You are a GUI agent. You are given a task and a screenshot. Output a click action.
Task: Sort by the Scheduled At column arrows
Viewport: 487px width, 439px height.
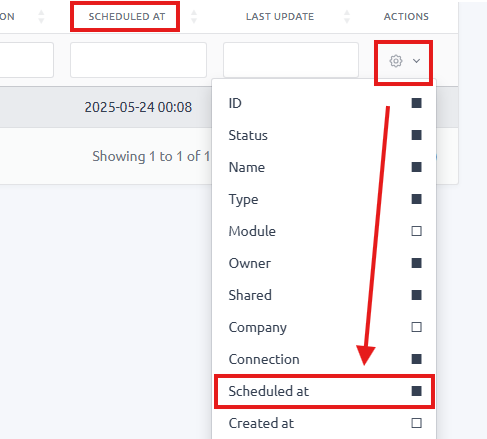[194, 16]
